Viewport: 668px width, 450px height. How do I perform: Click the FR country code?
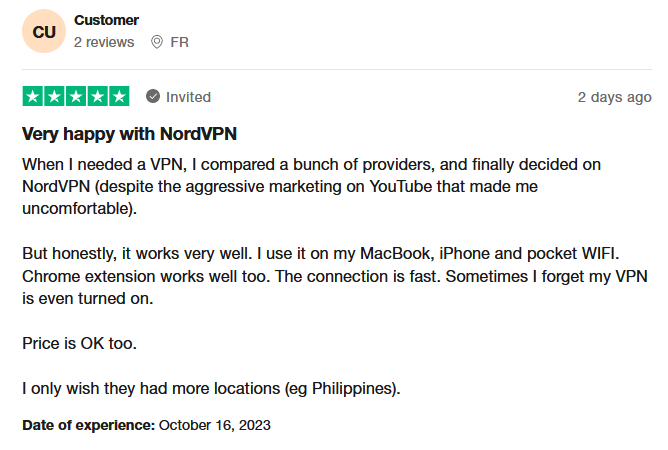click(179, 42)
